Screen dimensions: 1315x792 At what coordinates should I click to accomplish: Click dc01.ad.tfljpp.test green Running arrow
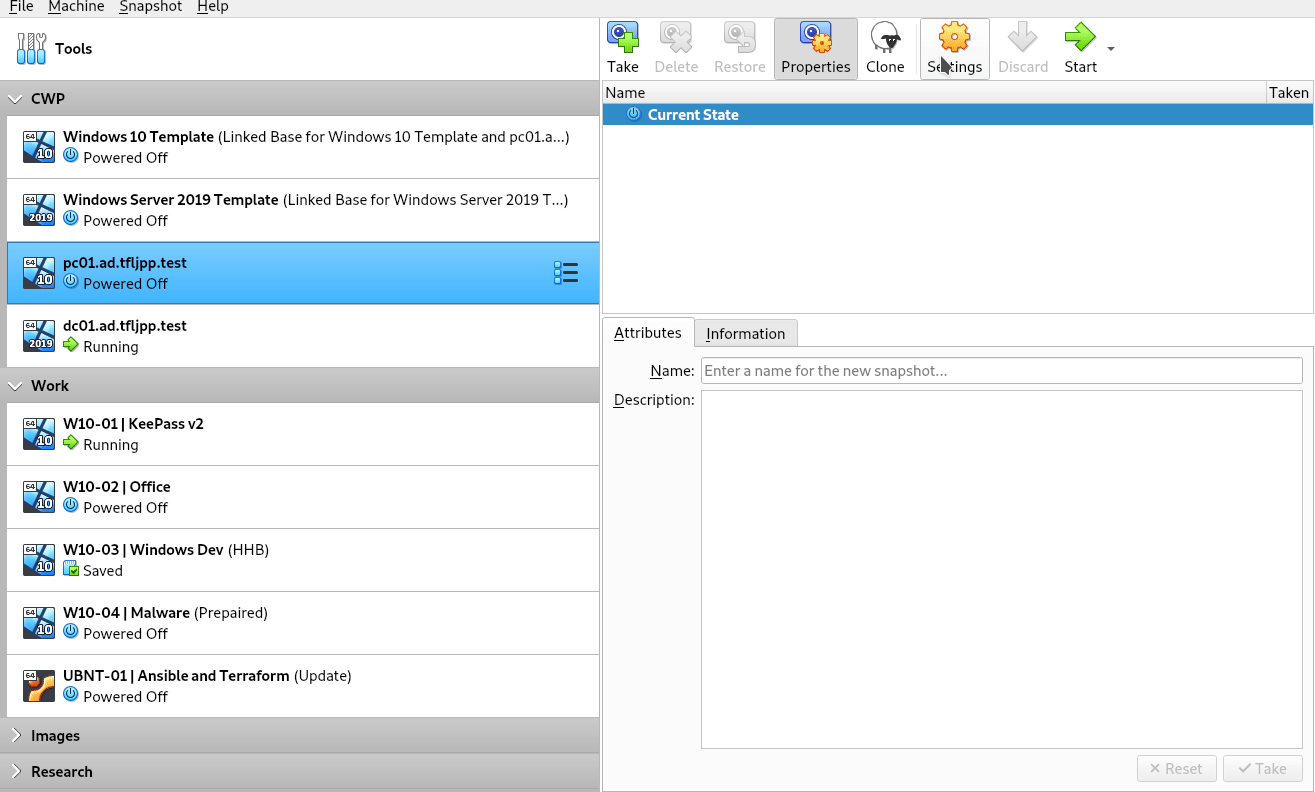71,346
